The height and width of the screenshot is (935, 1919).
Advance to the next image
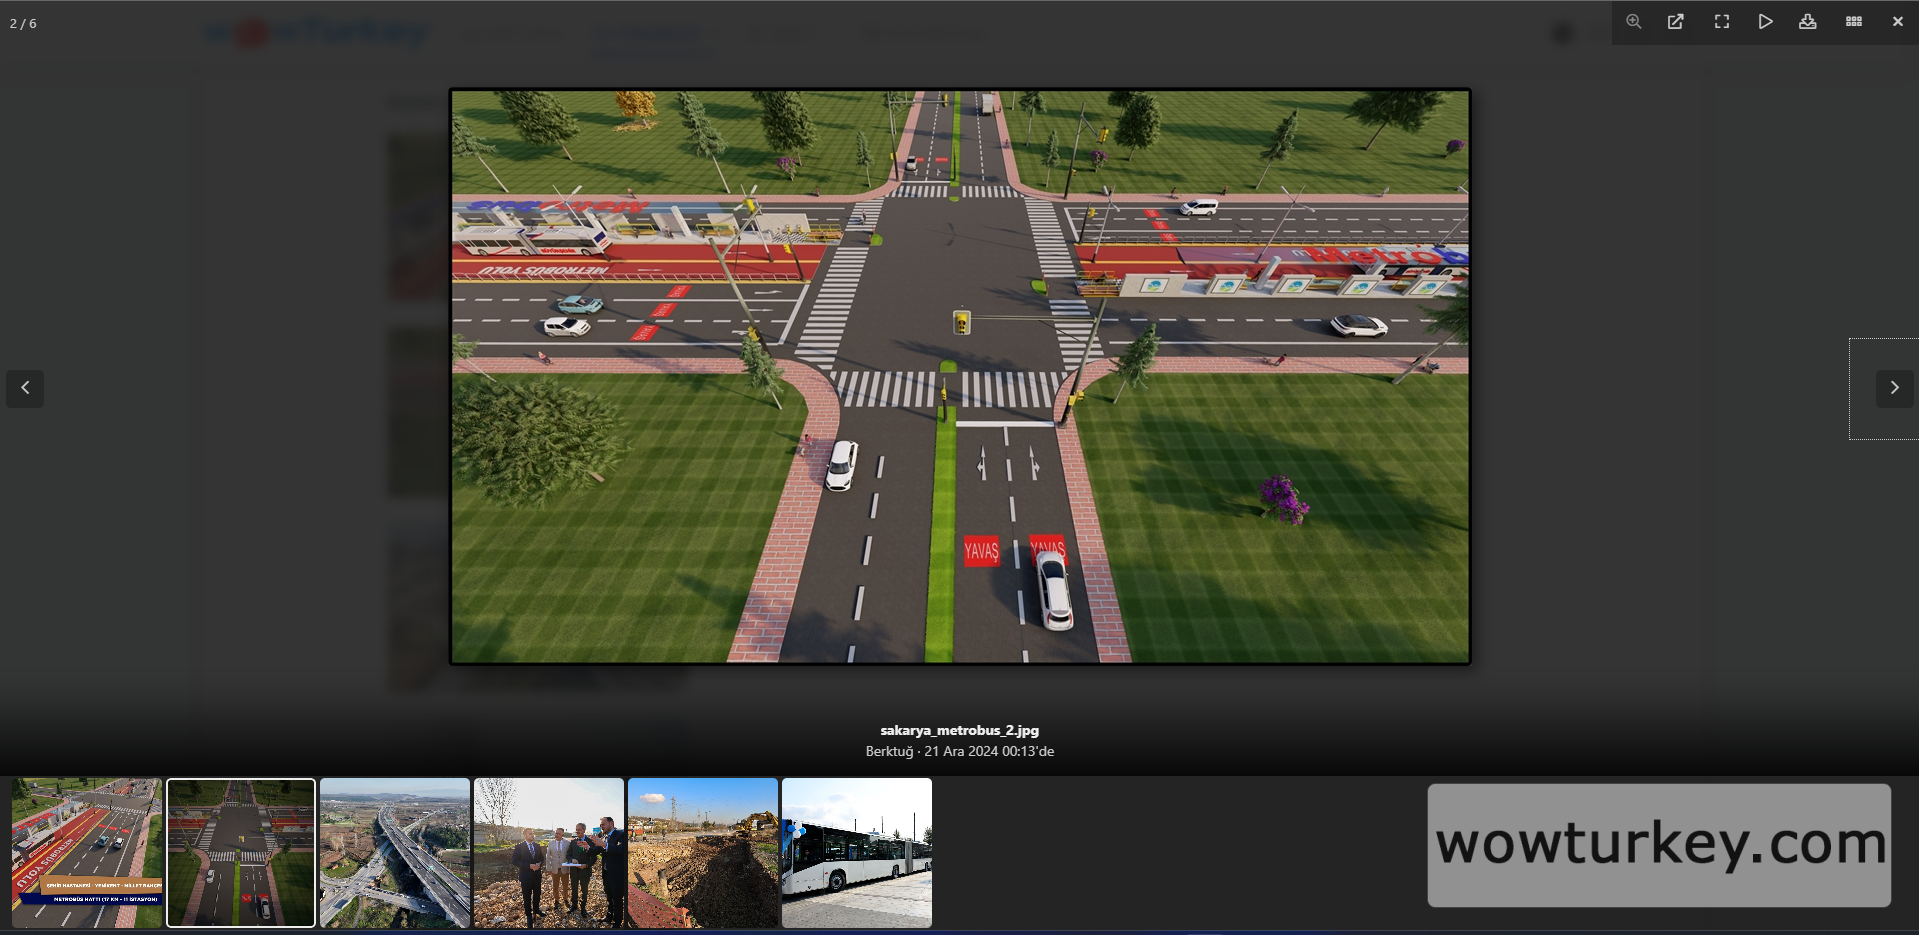[x=1893, y=388]
